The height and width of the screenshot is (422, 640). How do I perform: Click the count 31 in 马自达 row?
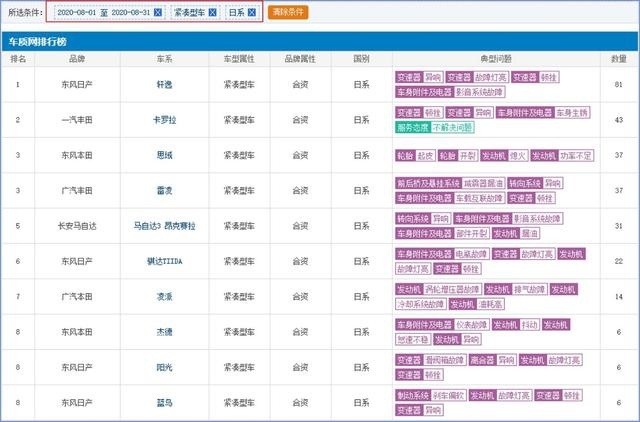pyautogui.click(x=619, y=226)
